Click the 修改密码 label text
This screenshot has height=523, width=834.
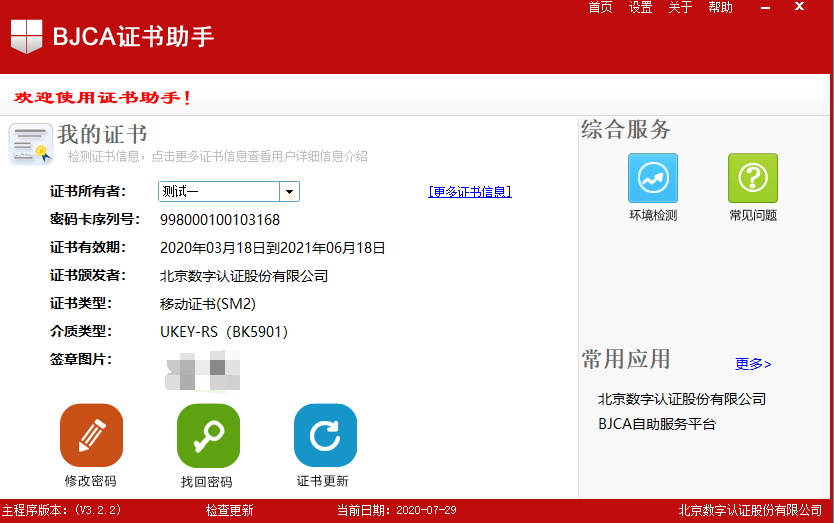90,481
